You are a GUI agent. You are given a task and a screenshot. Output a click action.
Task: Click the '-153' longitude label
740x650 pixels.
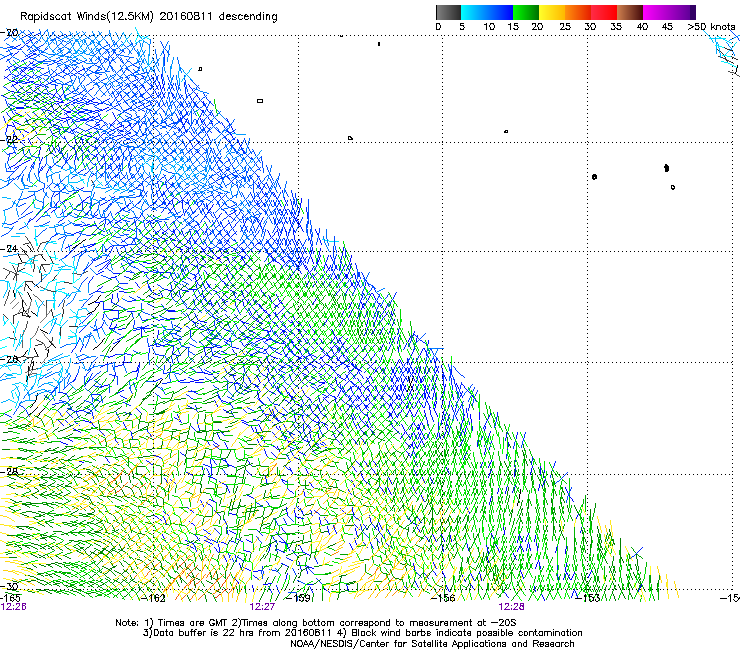tap(588, 598)
